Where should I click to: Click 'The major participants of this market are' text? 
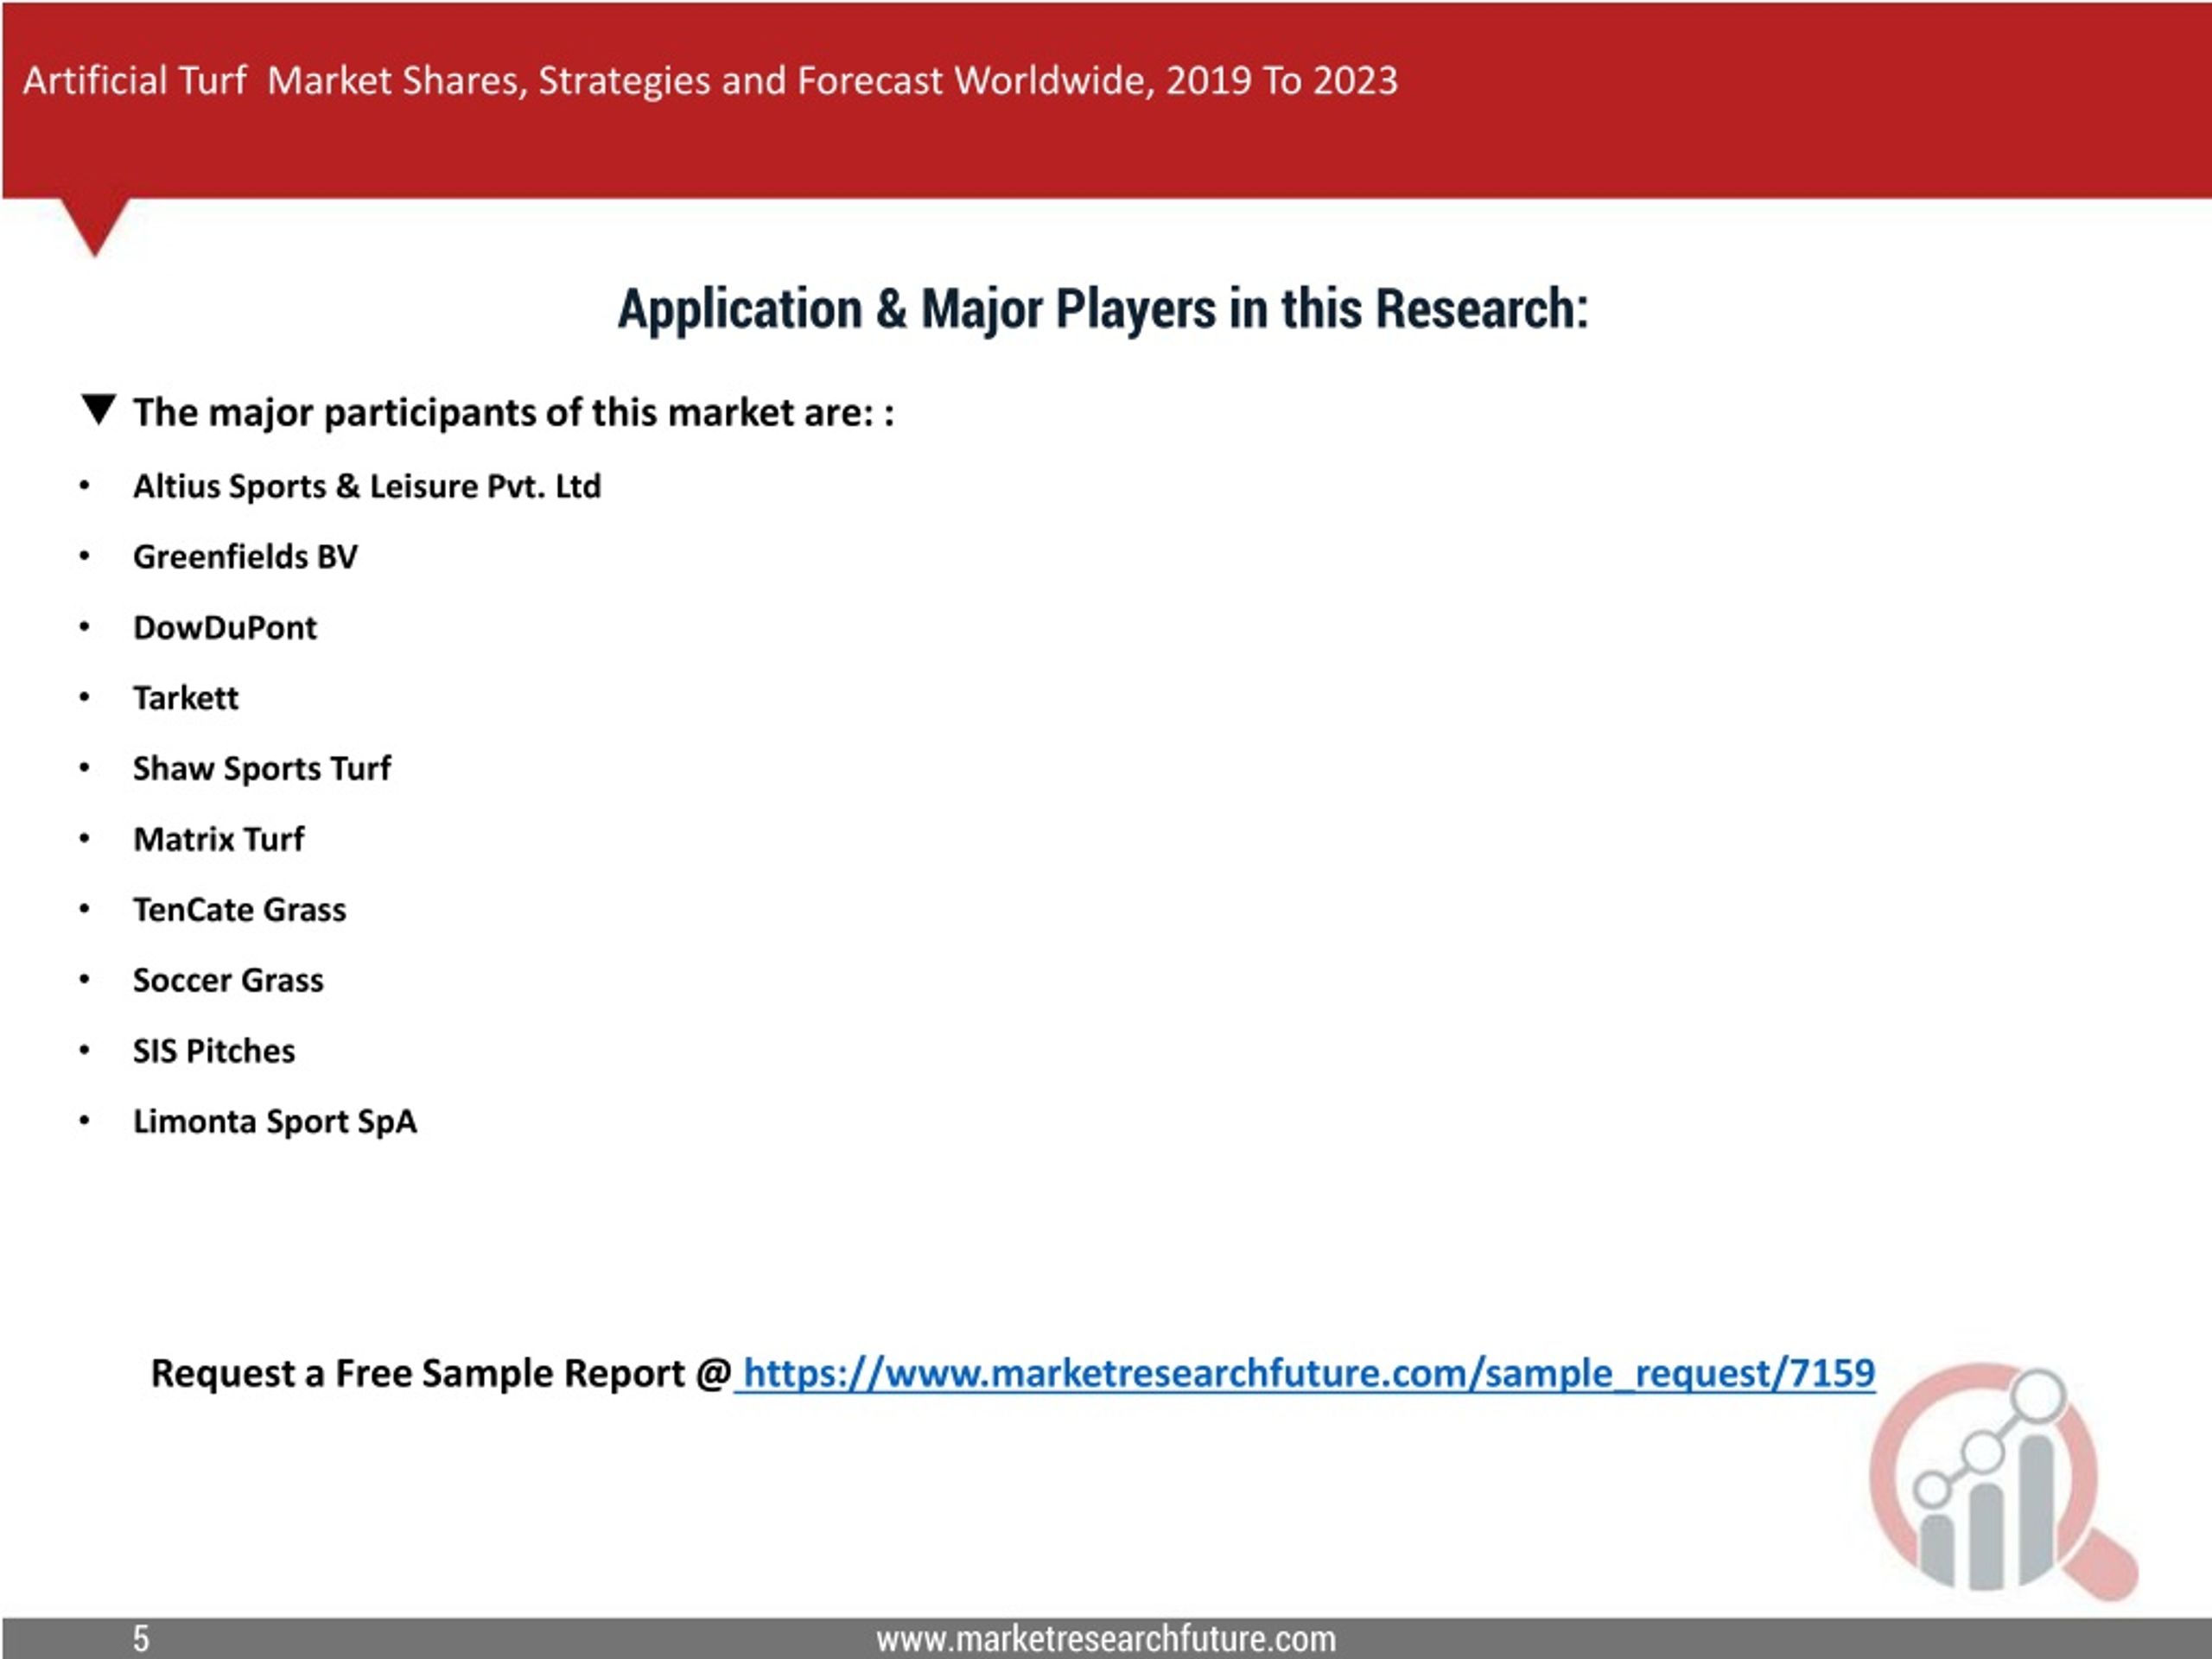514,413
